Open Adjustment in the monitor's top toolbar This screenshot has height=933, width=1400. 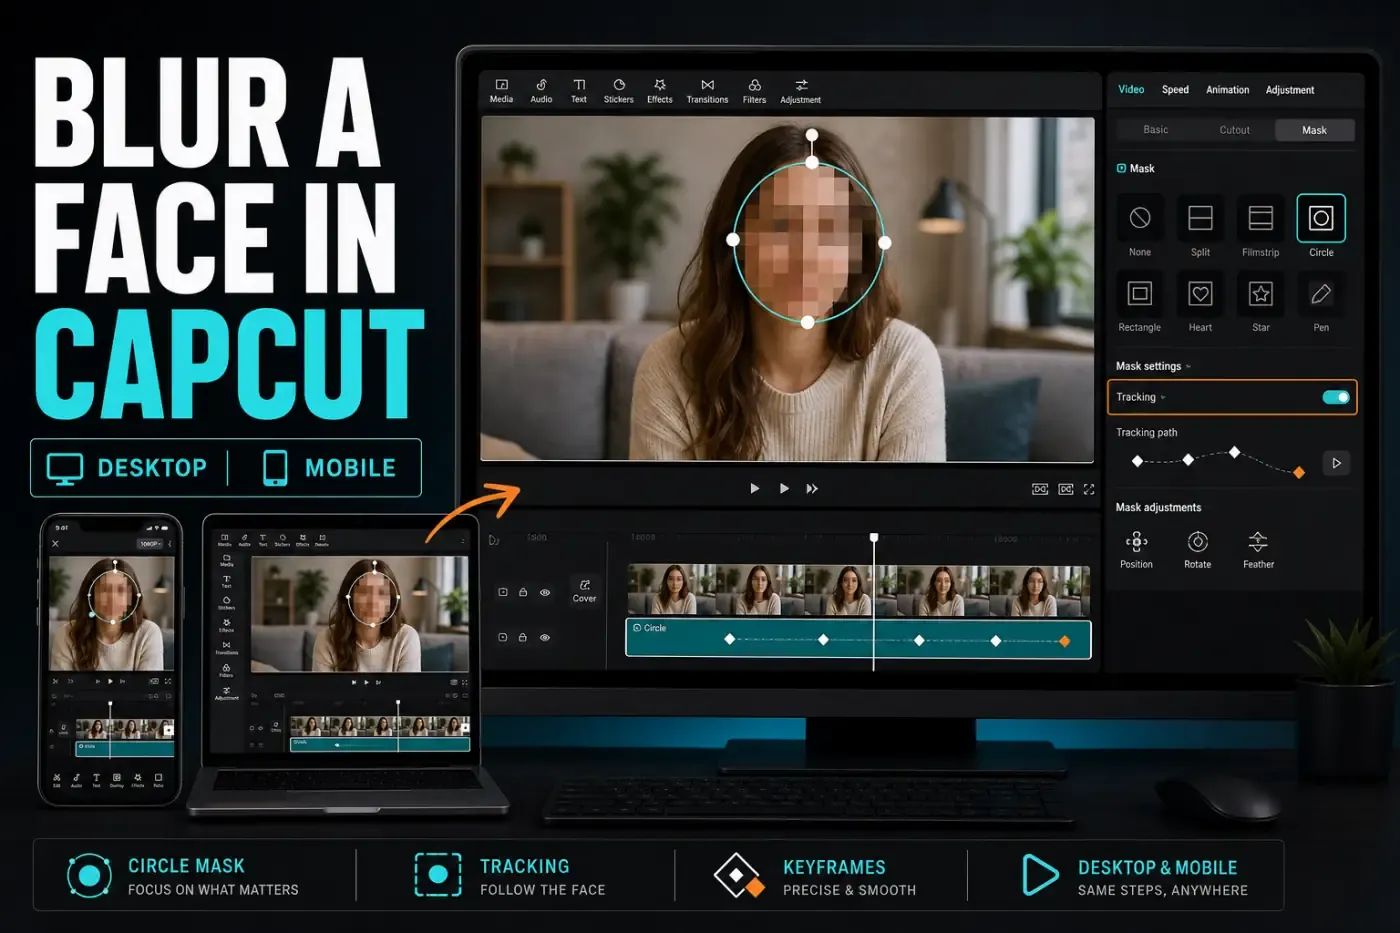click(x=801, y=91)
